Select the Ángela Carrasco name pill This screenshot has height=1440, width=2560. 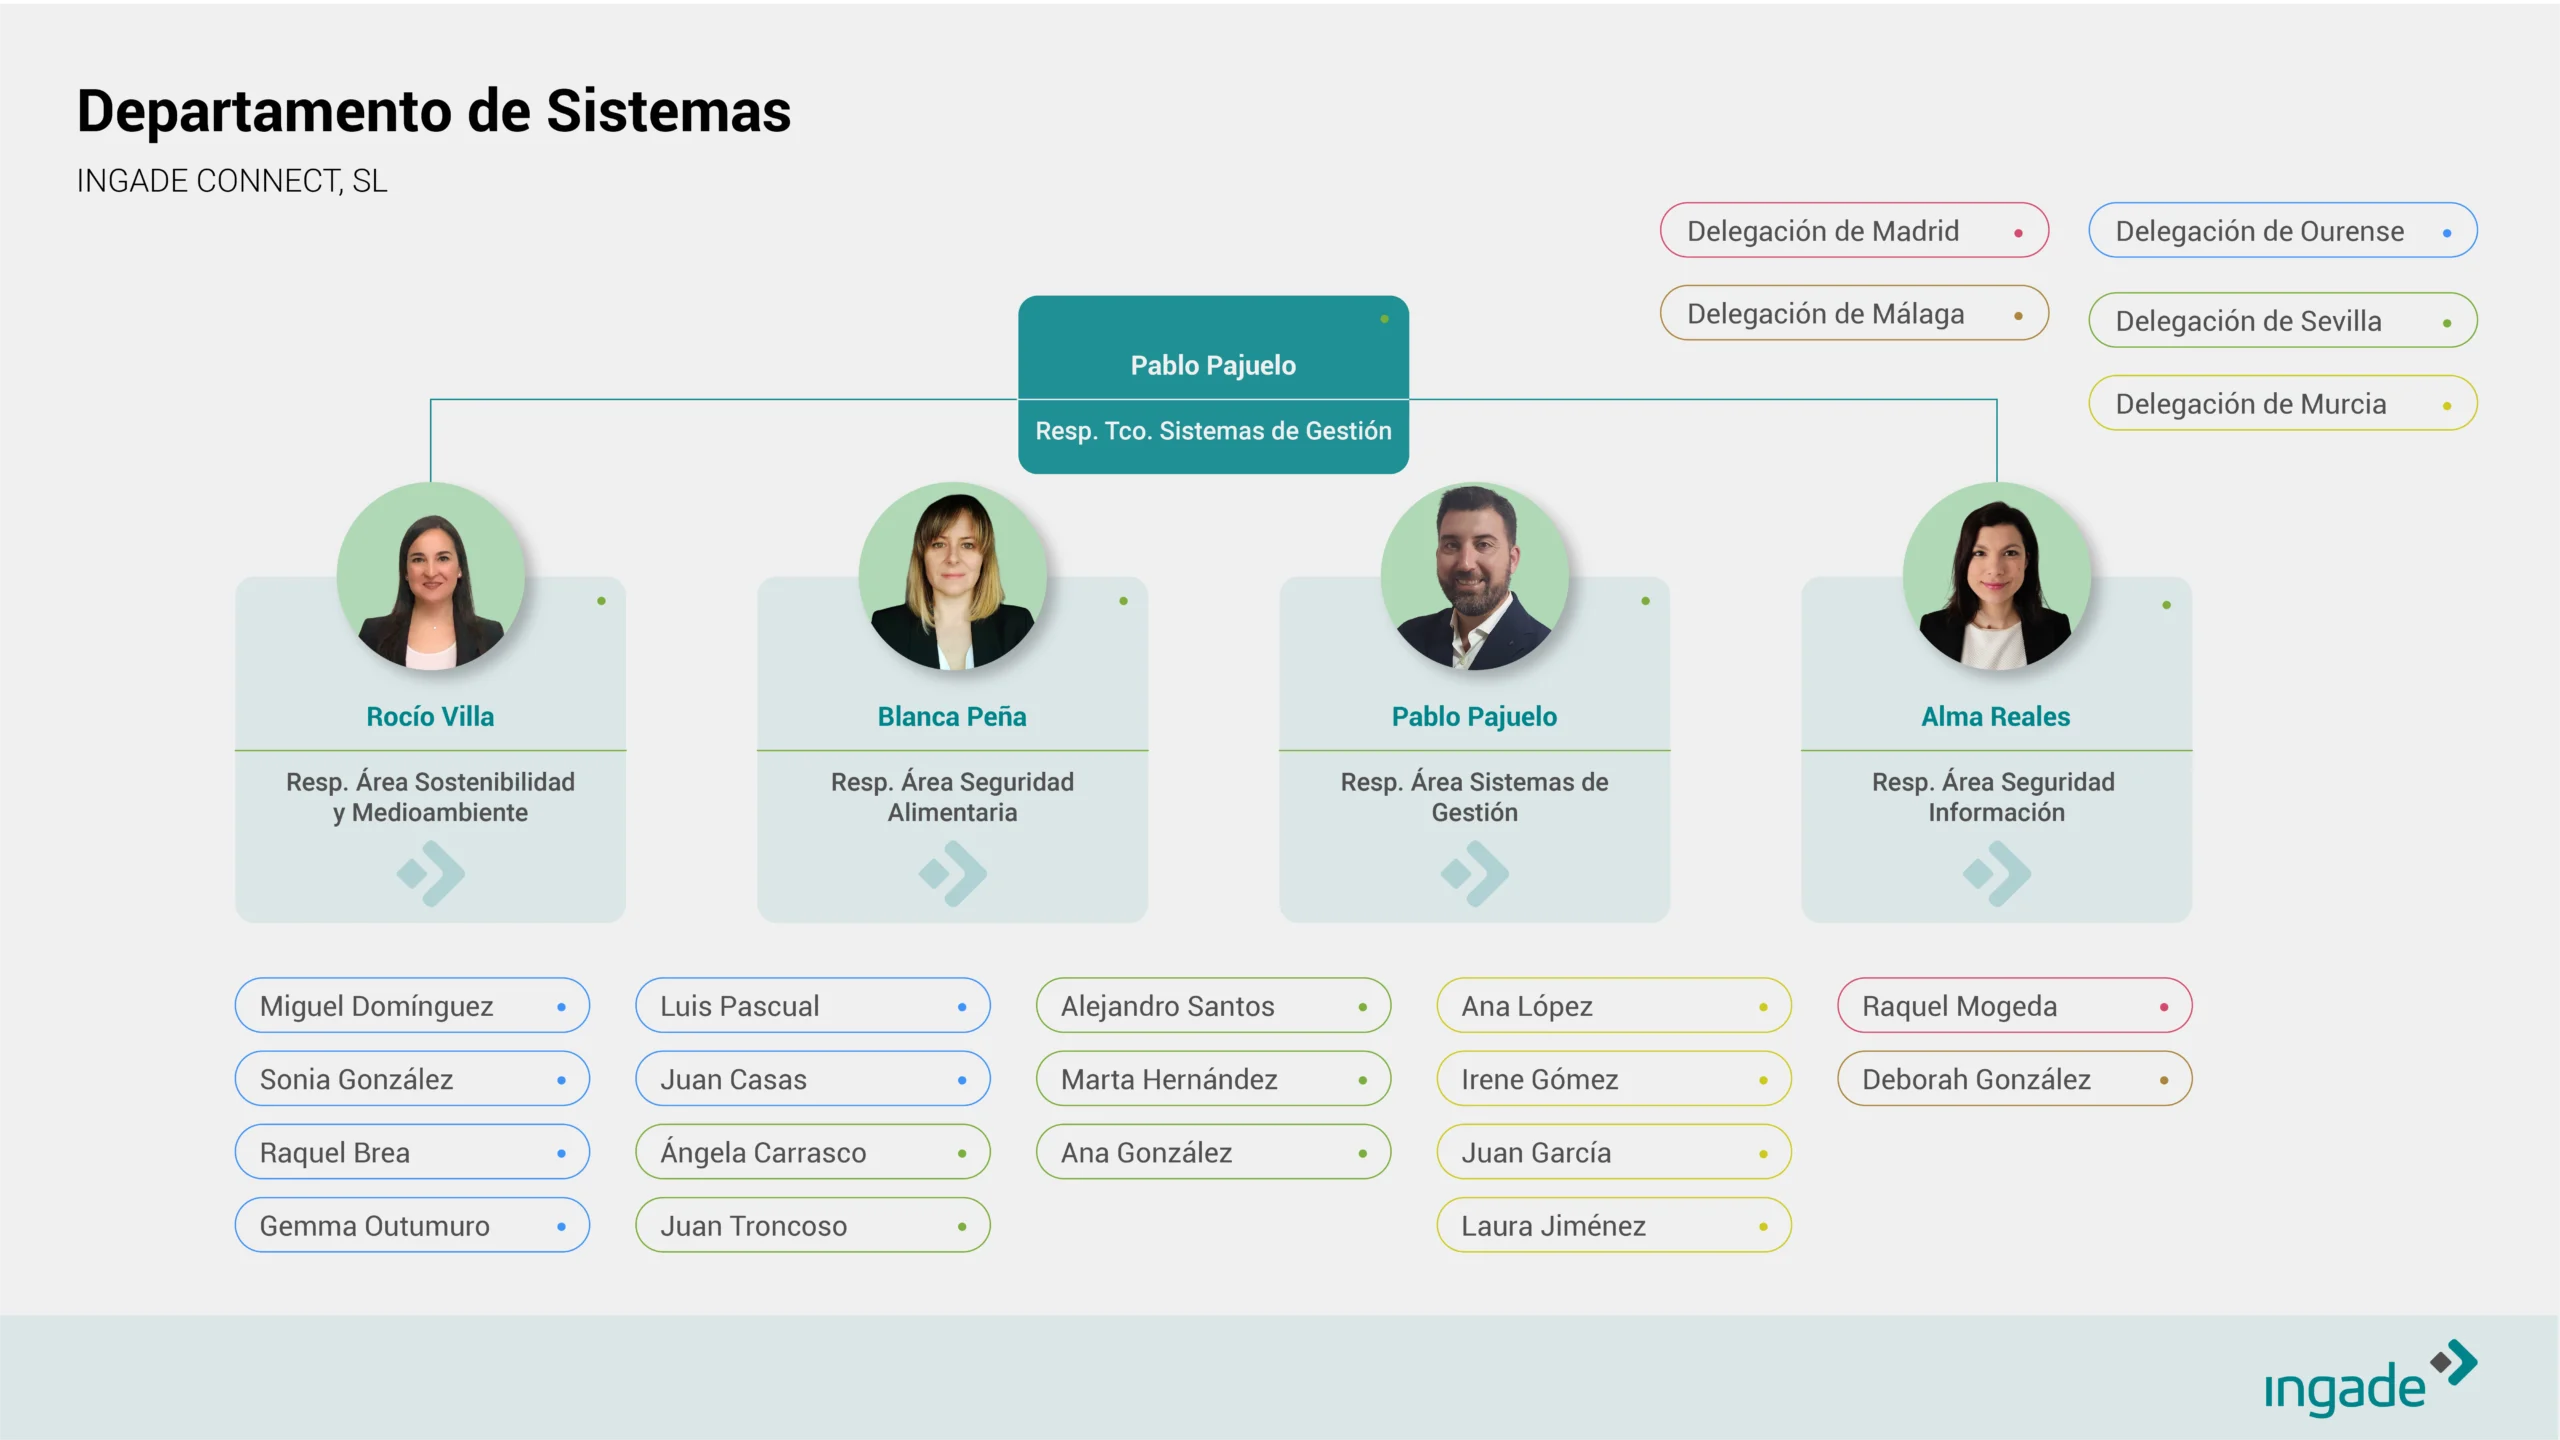pos(812,1152)
